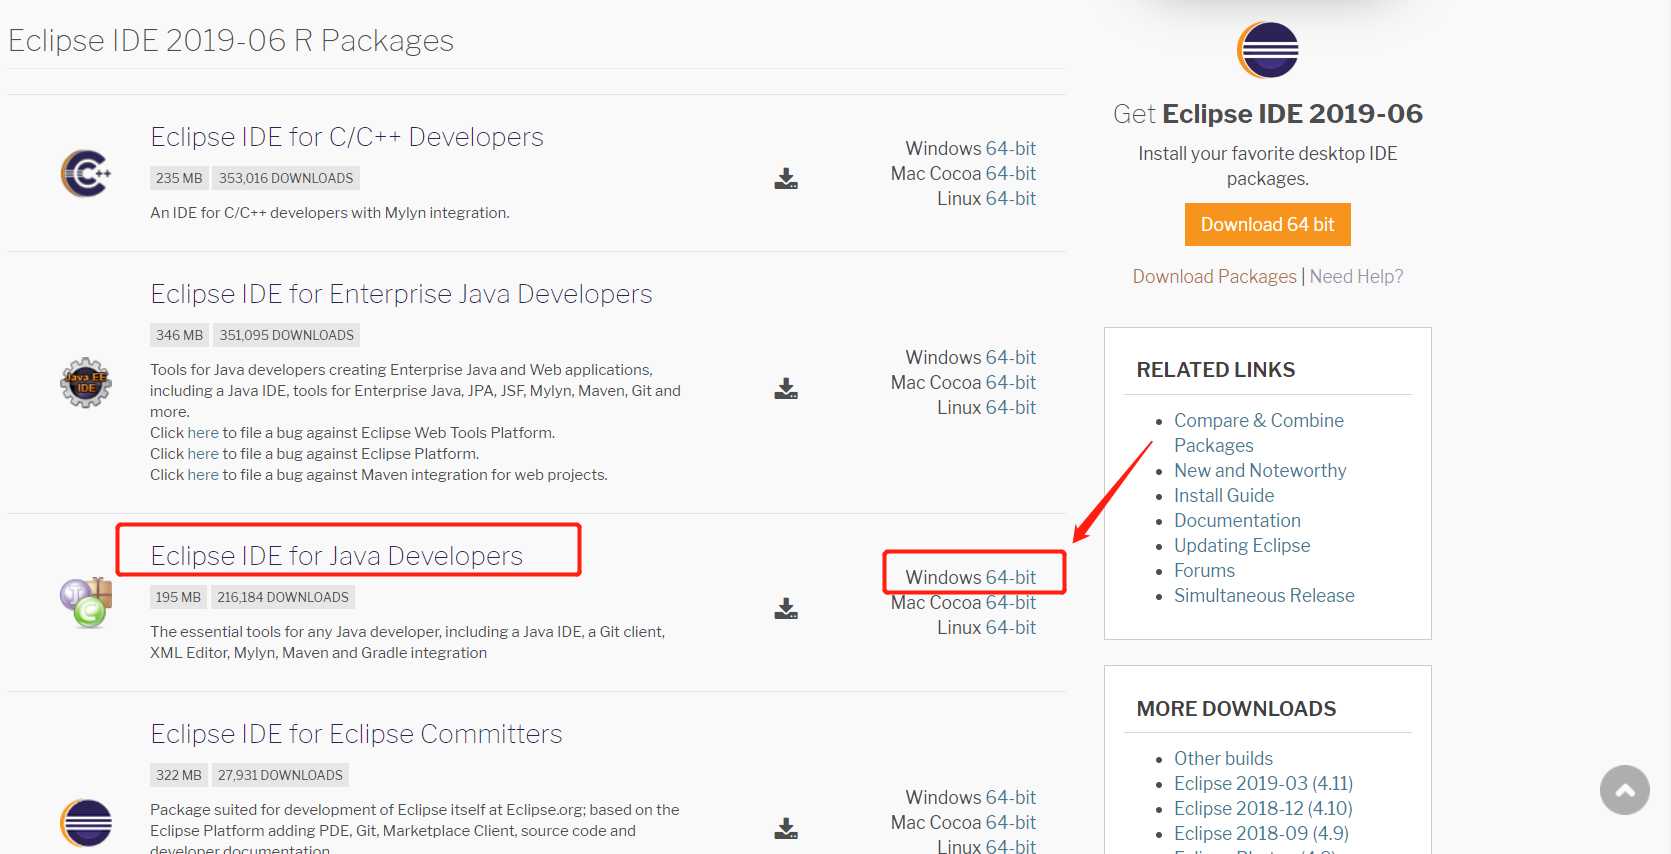Viewport: 1671px width, 854px height.
Task: Open the Install Guide link
Action: [1224, 495]
